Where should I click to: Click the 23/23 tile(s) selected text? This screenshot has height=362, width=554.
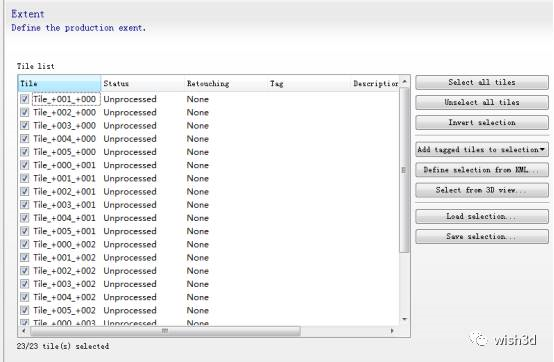63,346
